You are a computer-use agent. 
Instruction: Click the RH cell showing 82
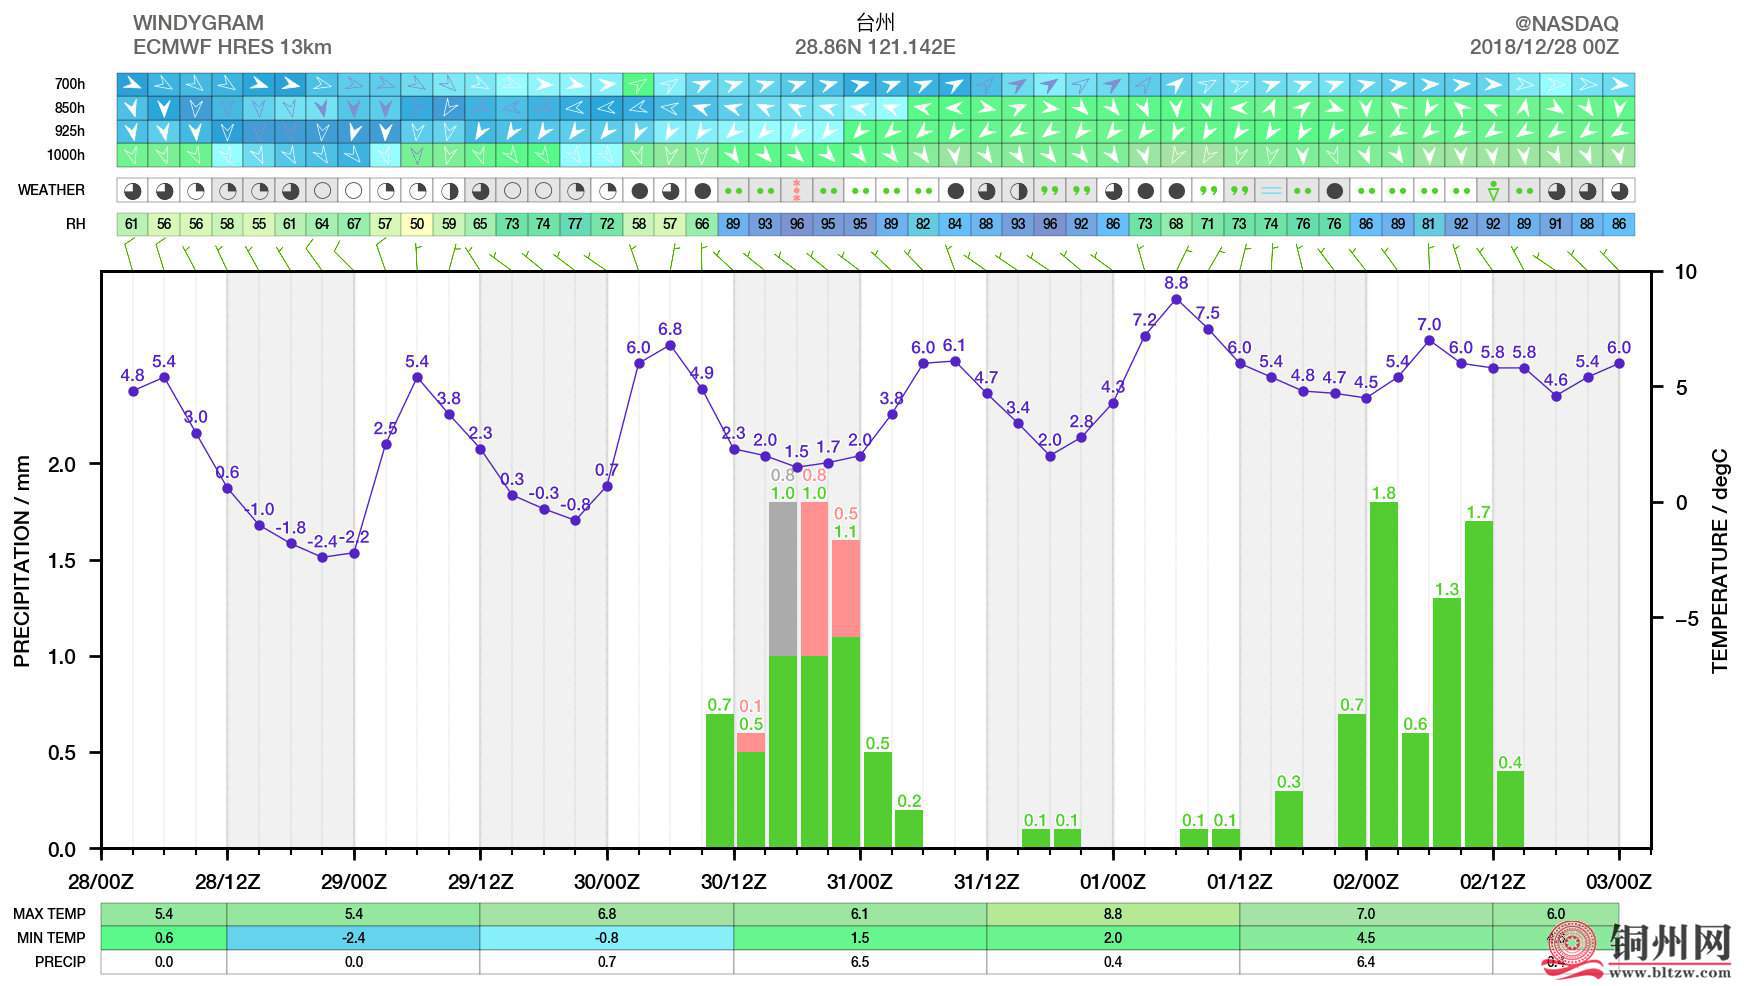pyautogui.click(x=923, y=224)
